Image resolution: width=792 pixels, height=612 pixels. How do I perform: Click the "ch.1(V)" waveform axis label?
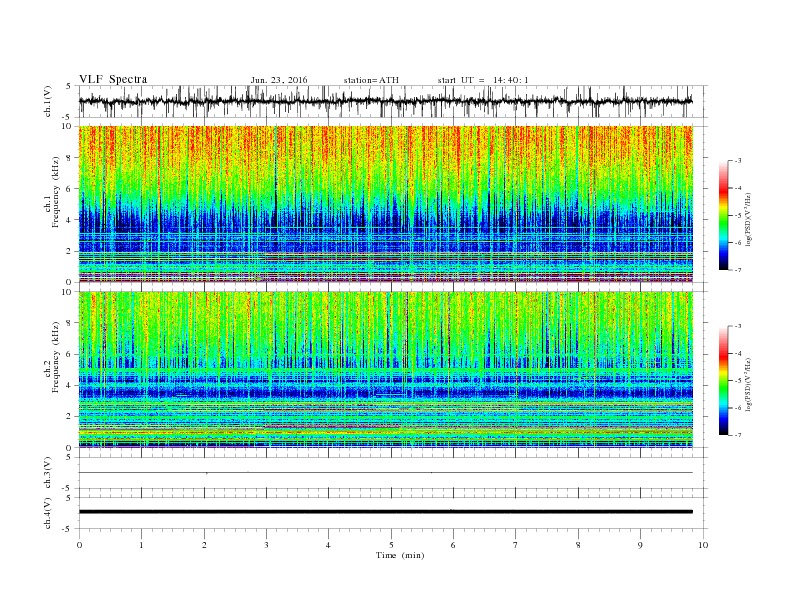48,101
